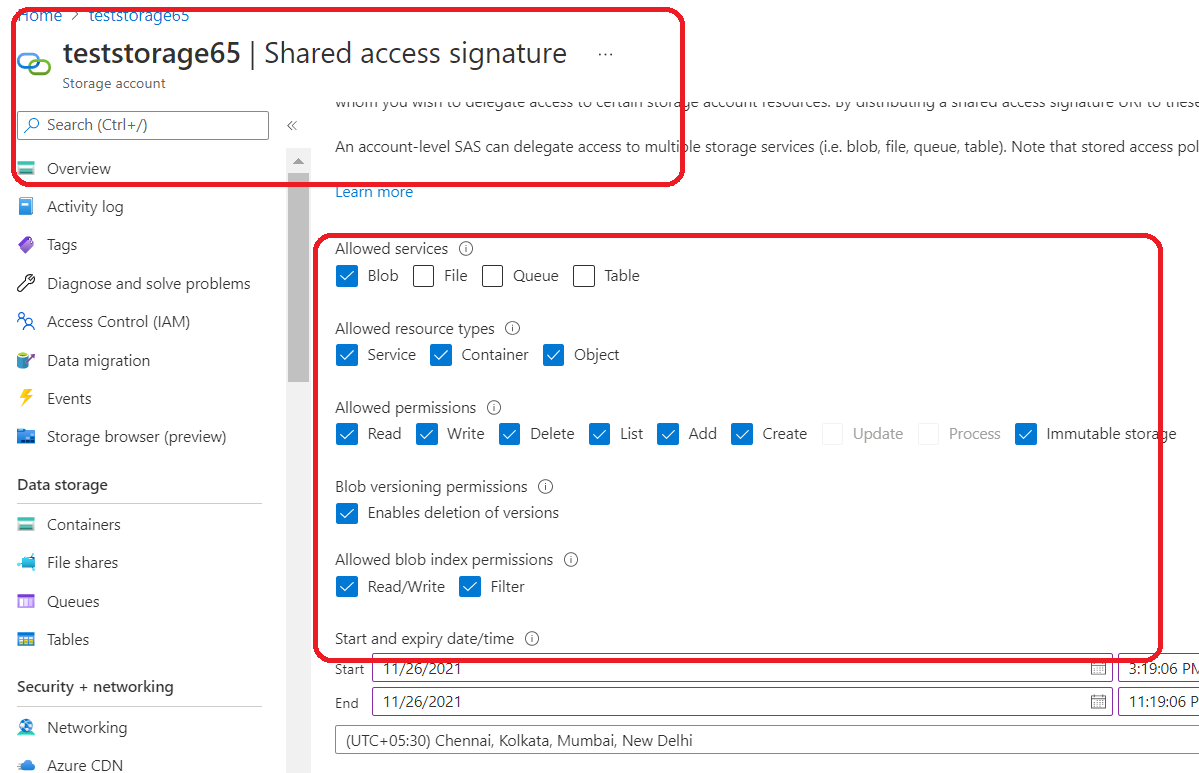
Task: Click the storage account chain-link logo icon
Action: tap(34, 63)
